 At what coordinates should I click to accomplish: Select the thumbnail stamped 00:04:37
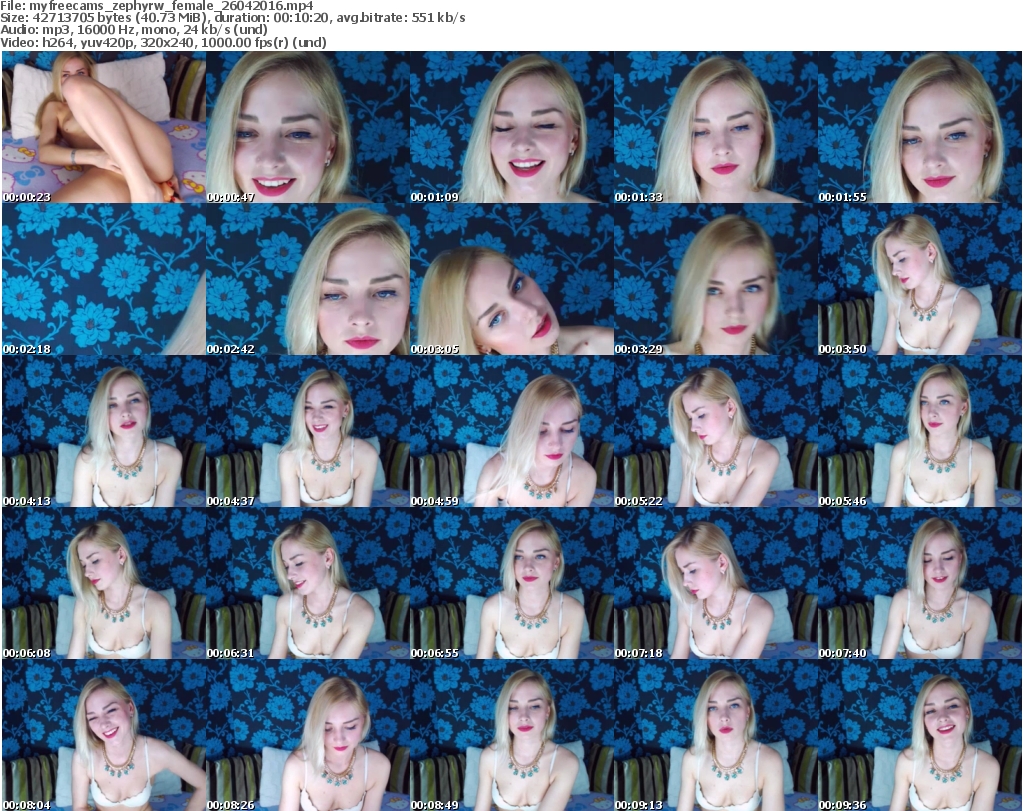tap(308, 431)
